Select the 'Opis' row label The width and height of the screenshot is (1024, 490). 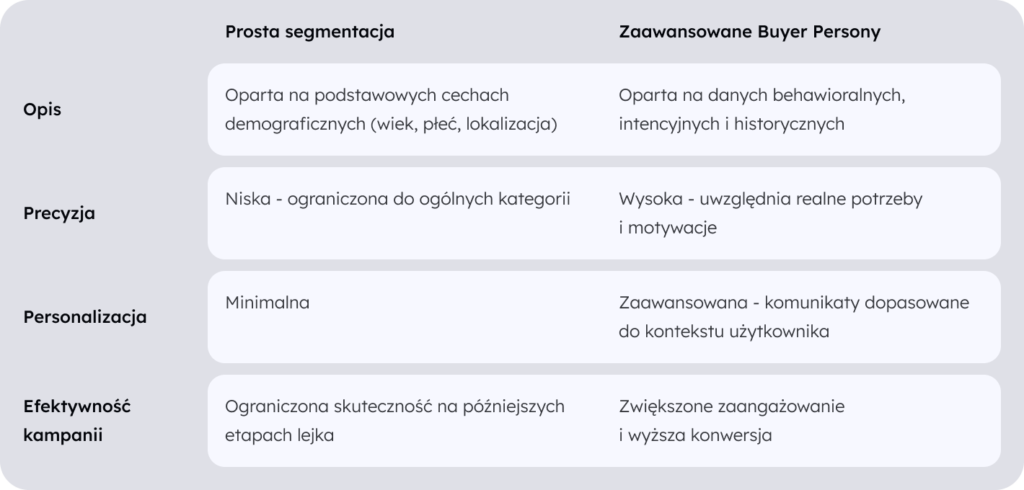[42, 110]
